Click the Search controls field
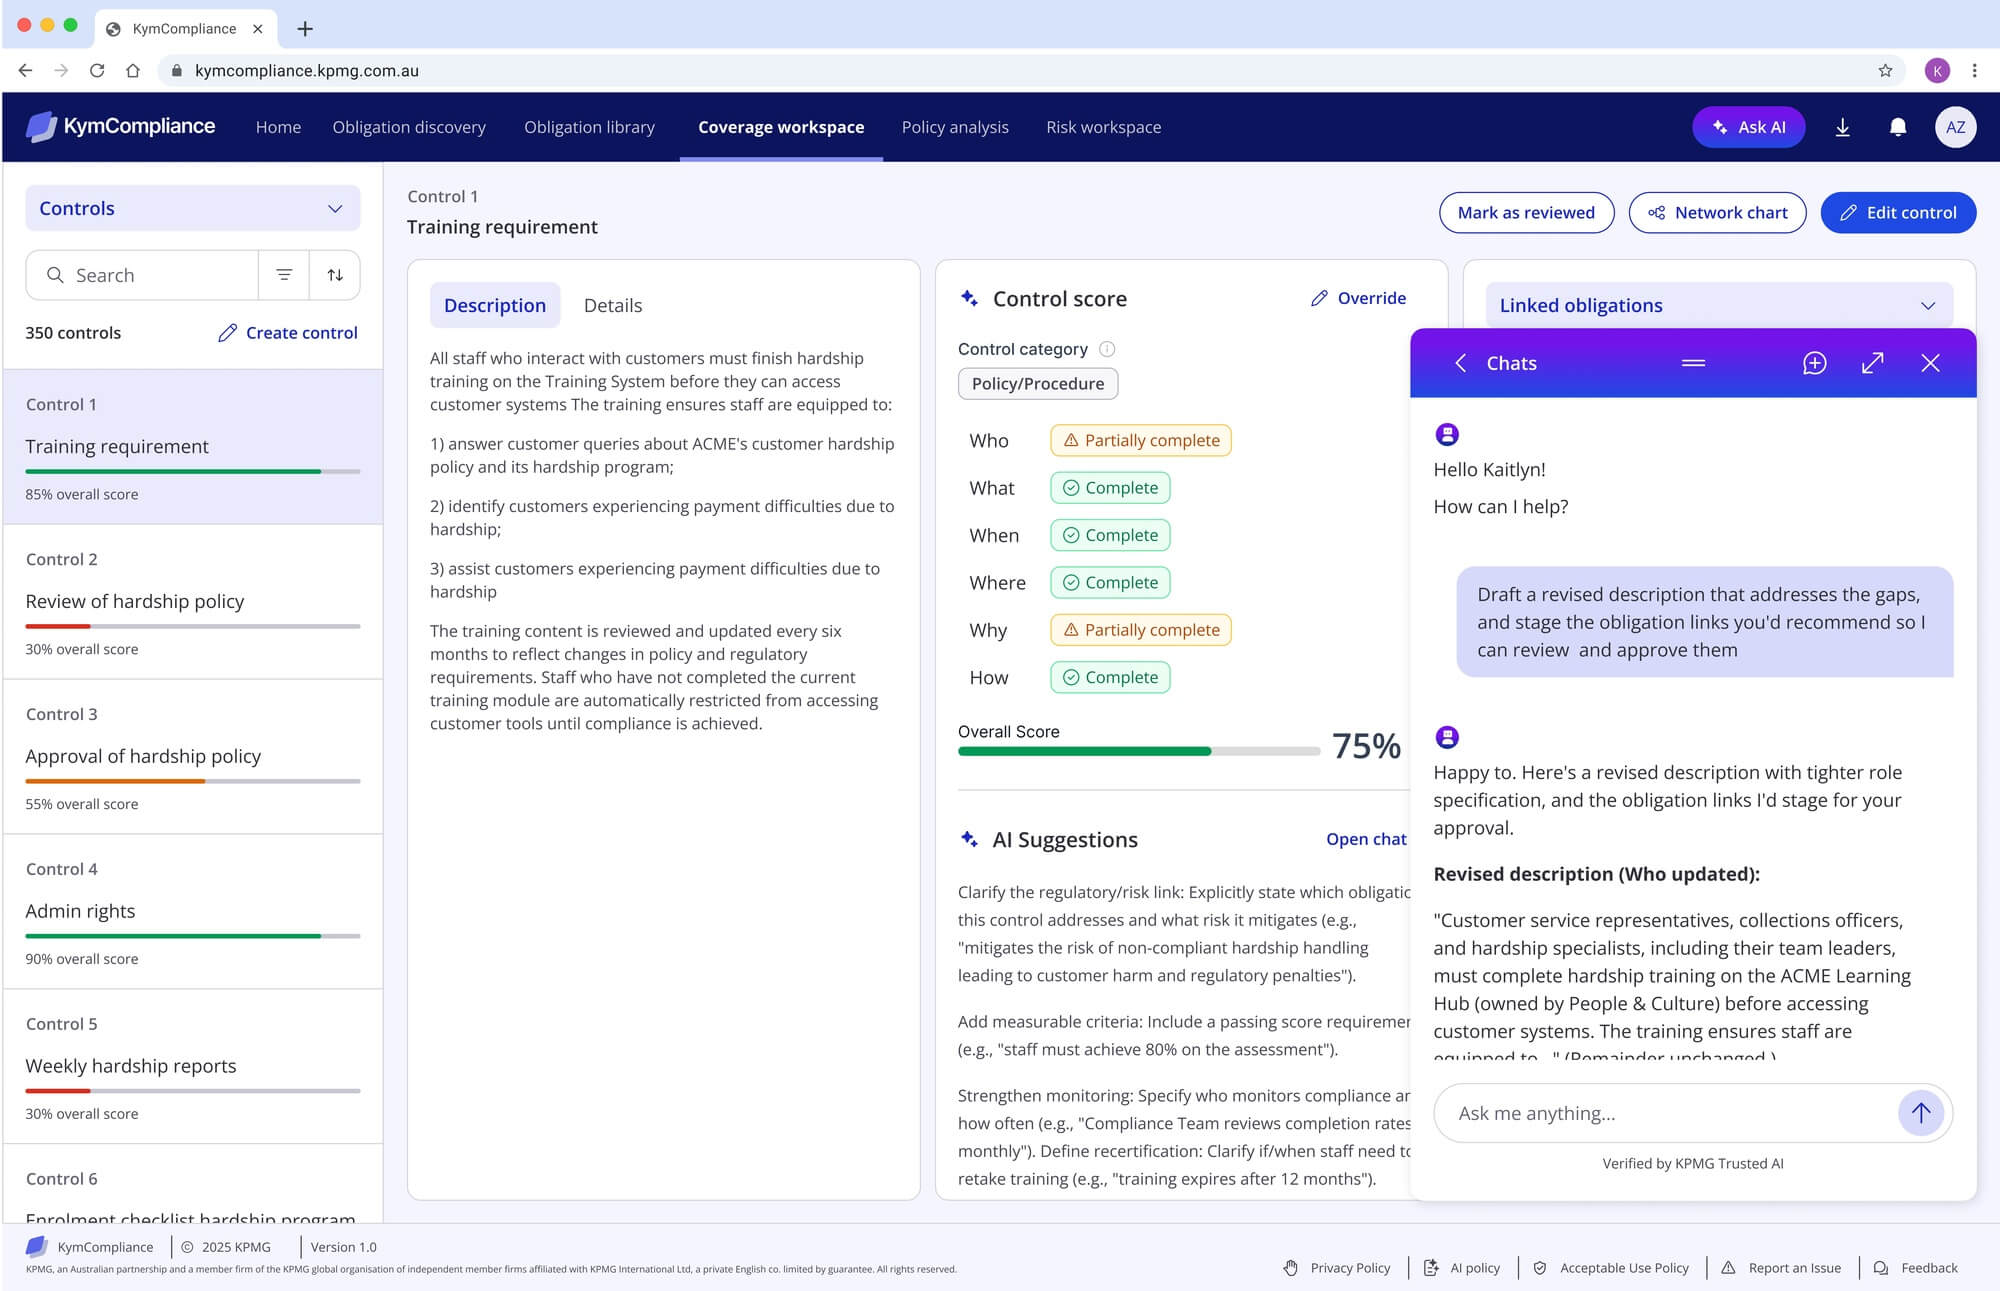2000x1291 pixels. click(142, 275)
